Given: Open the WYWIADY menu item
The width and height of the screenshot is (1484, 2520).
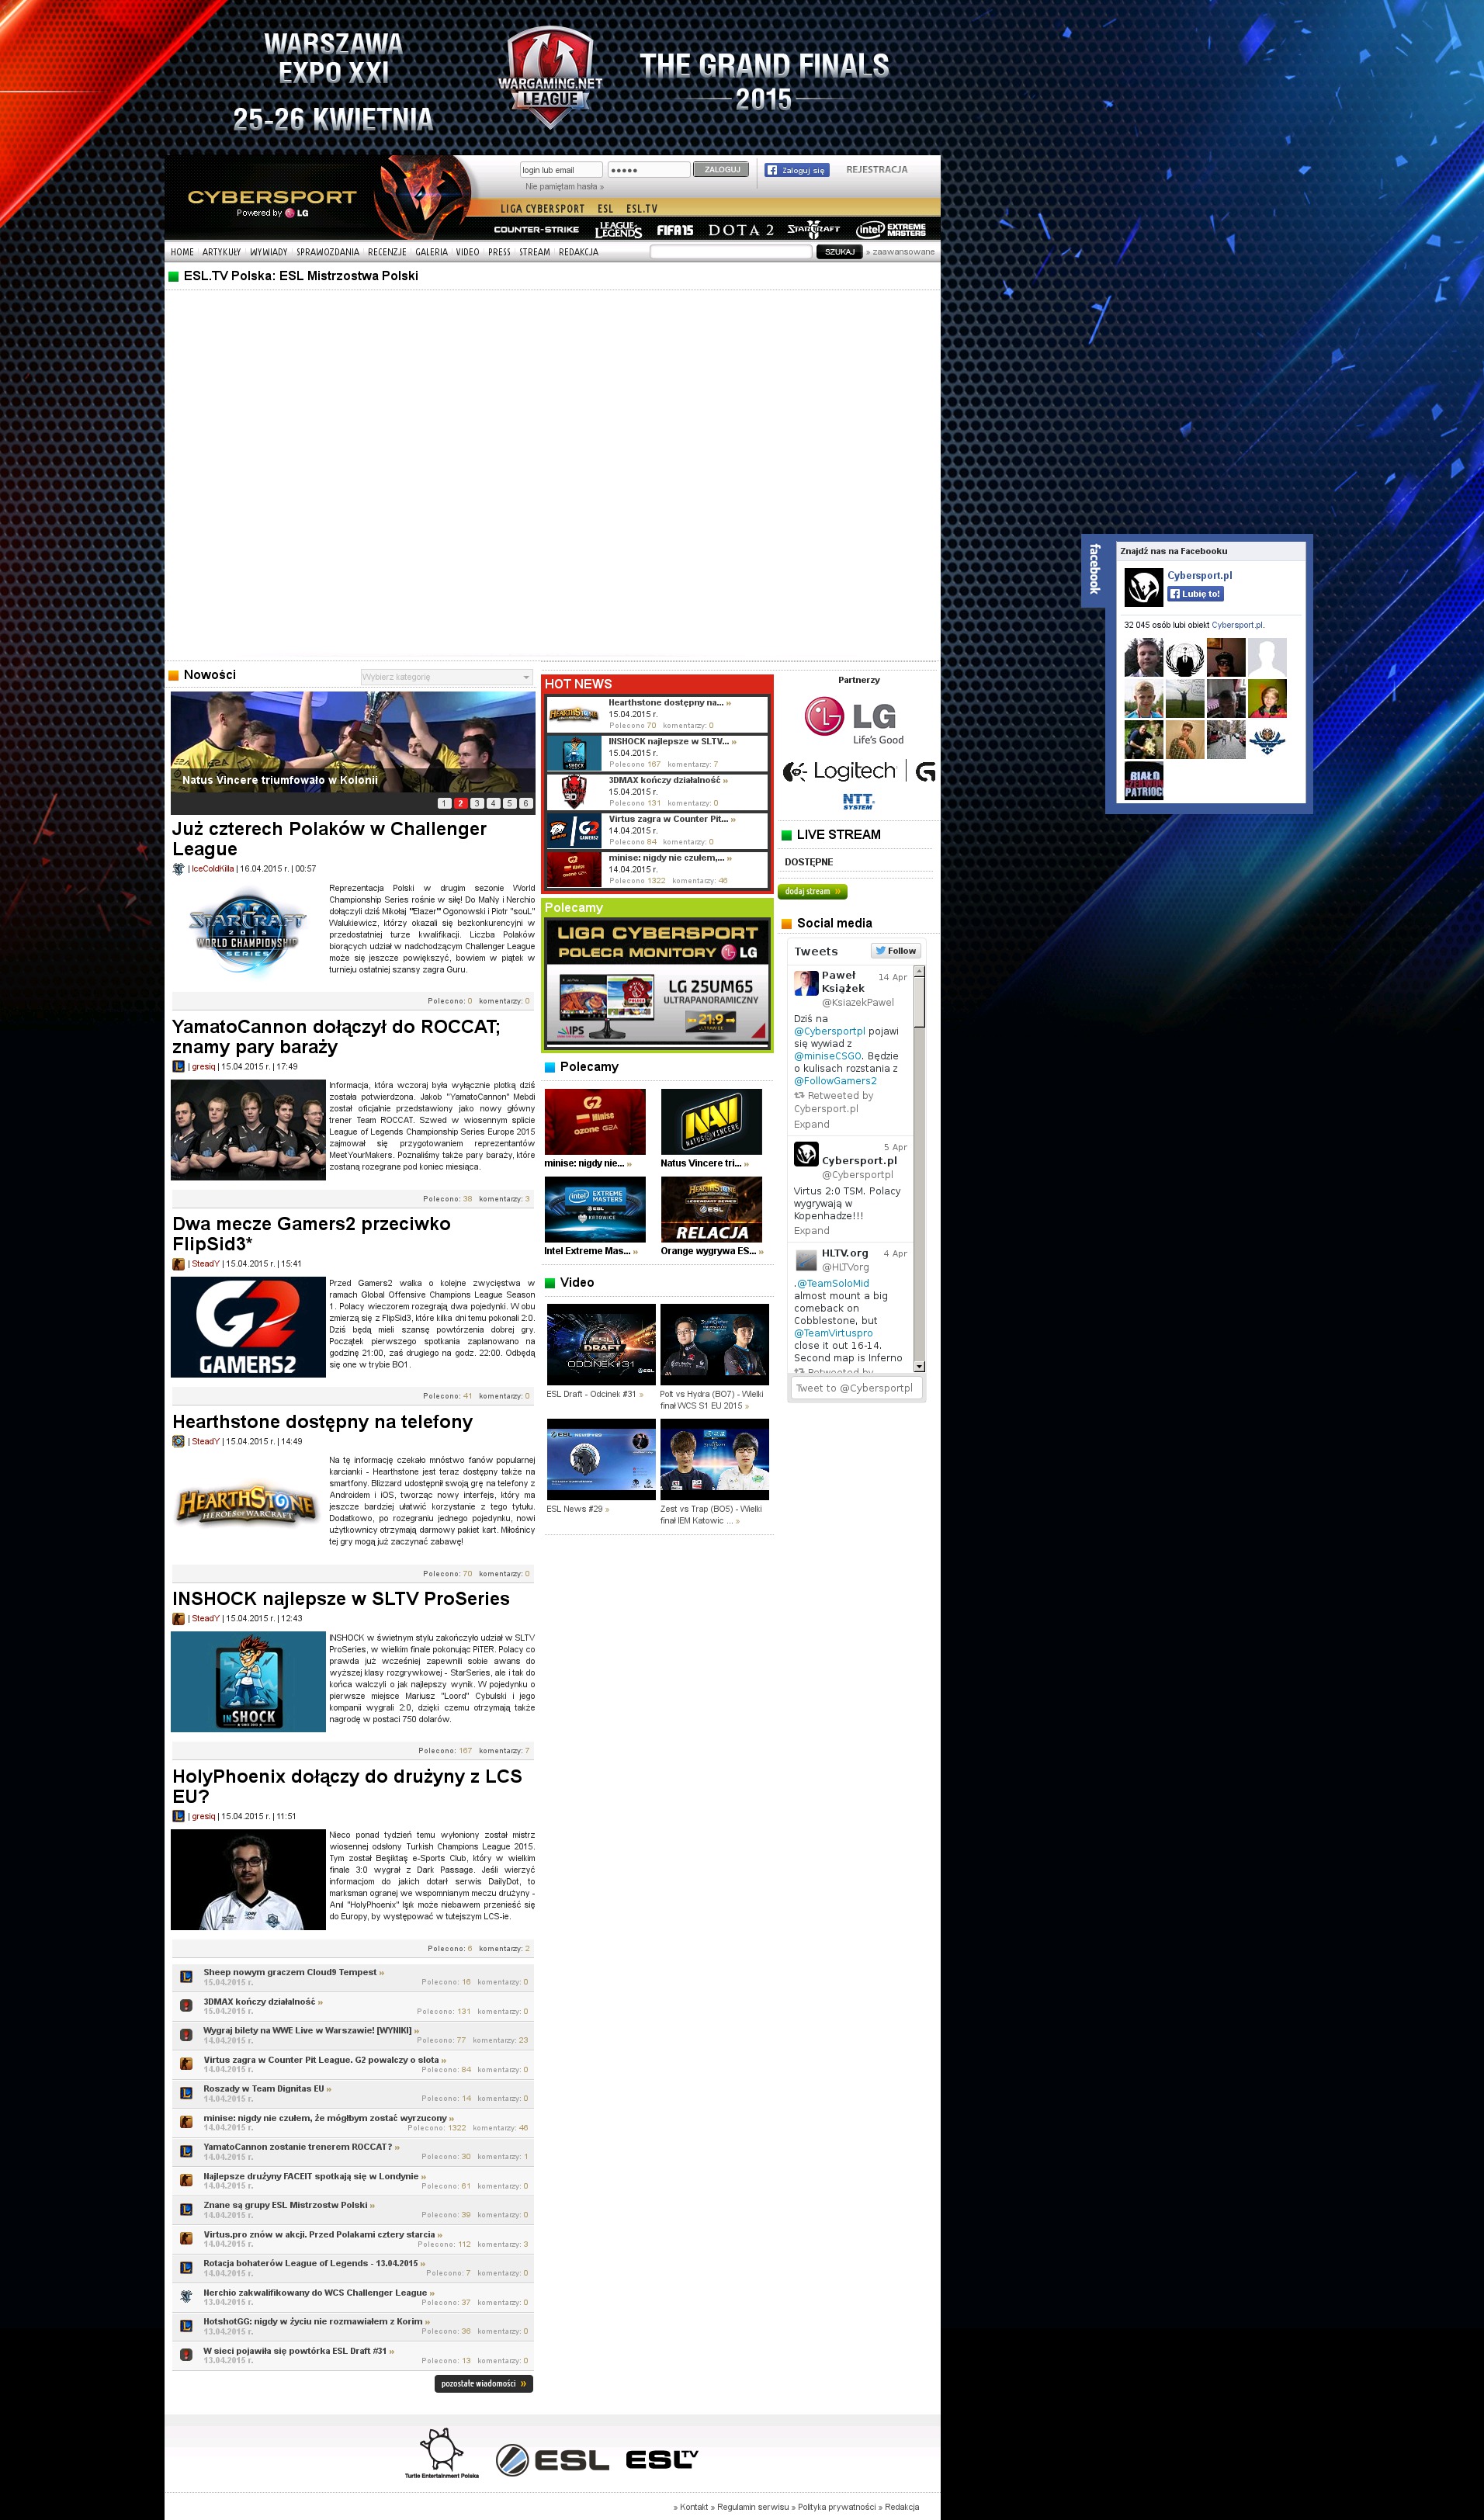Looking at the screenshot, I should tap(268, 252).
